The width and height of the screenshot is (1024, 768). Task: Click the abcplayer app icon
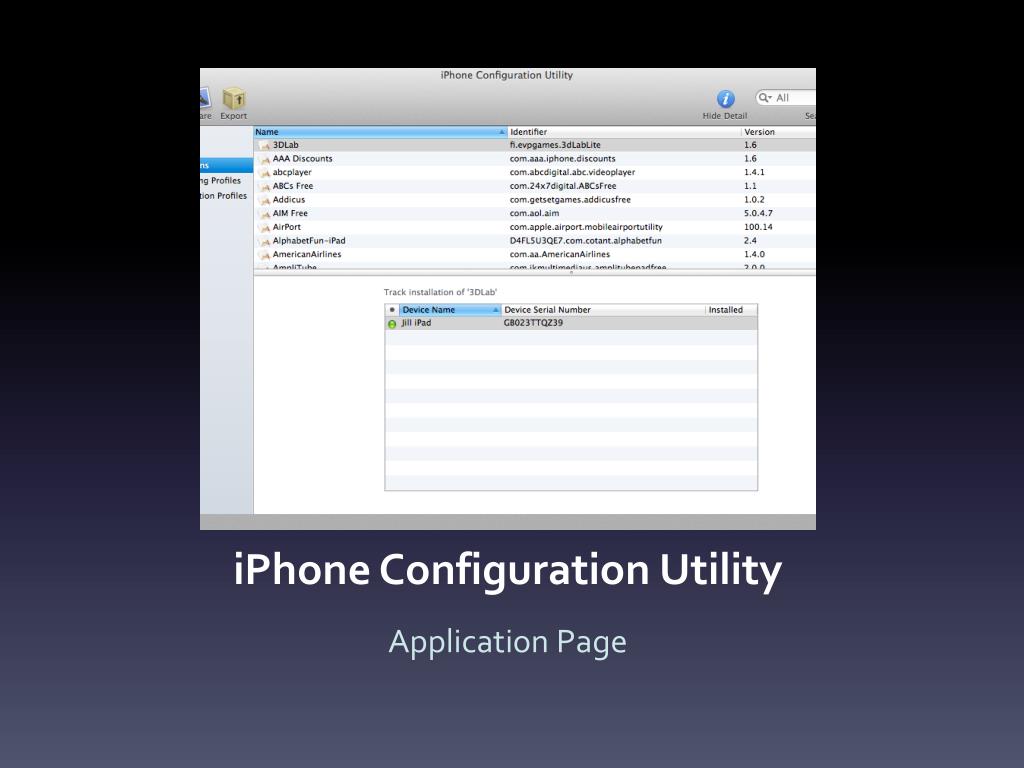264,173
